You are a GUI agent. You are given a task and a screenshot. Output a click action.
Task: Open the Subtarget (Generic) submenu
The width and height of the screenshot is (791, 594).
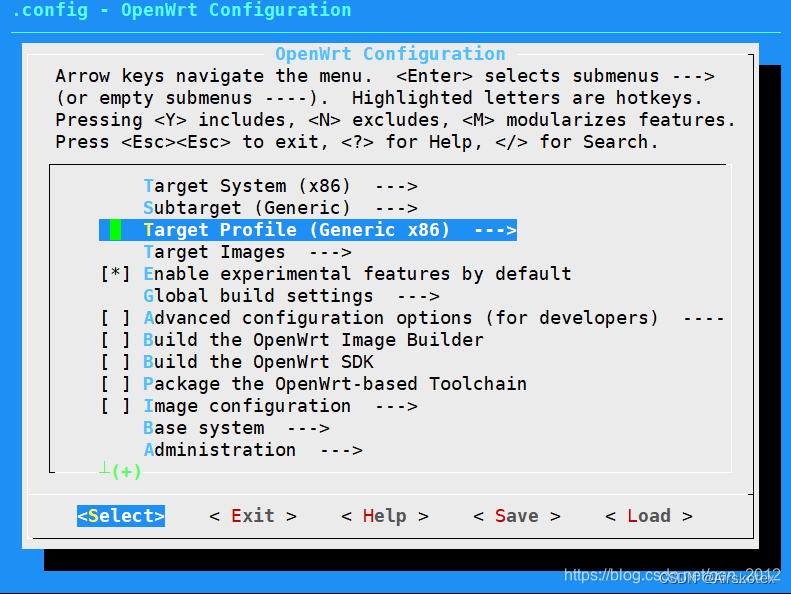pos(280,208)
